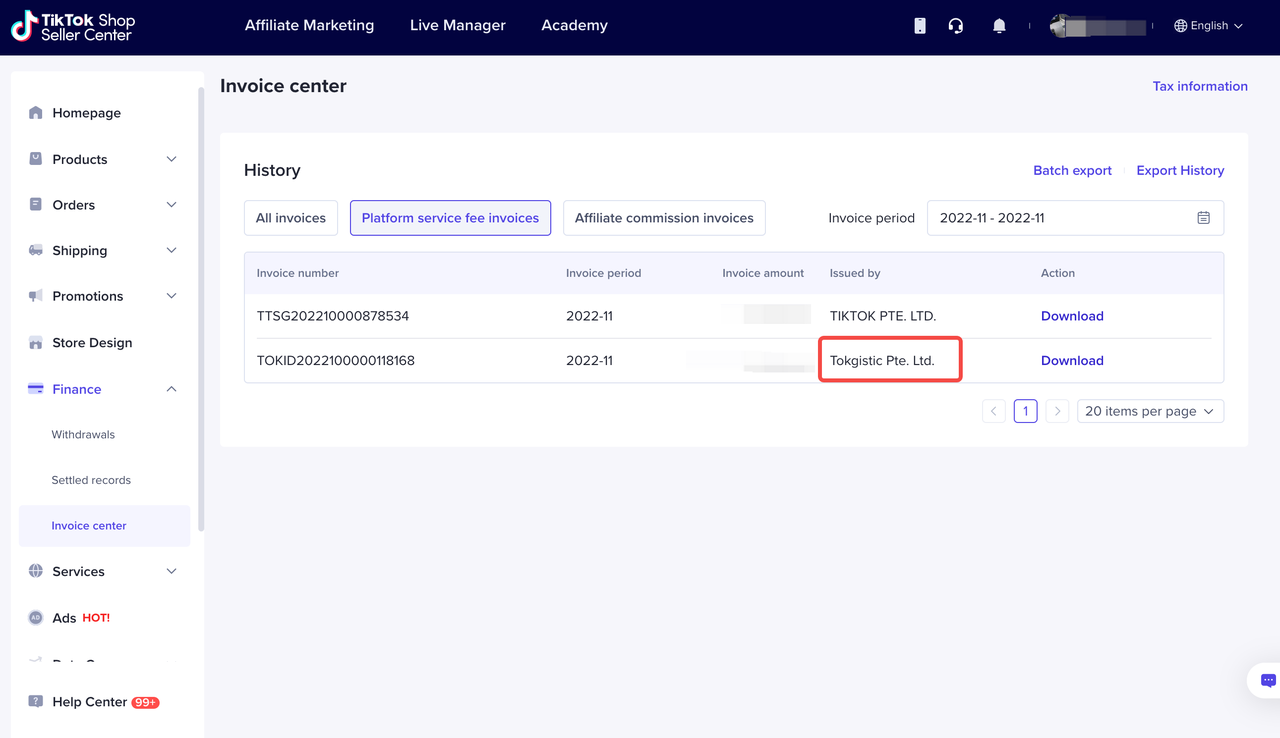The image size is (1280, 738).
Task: Open customer support headset icon
Action: point(956,26)
